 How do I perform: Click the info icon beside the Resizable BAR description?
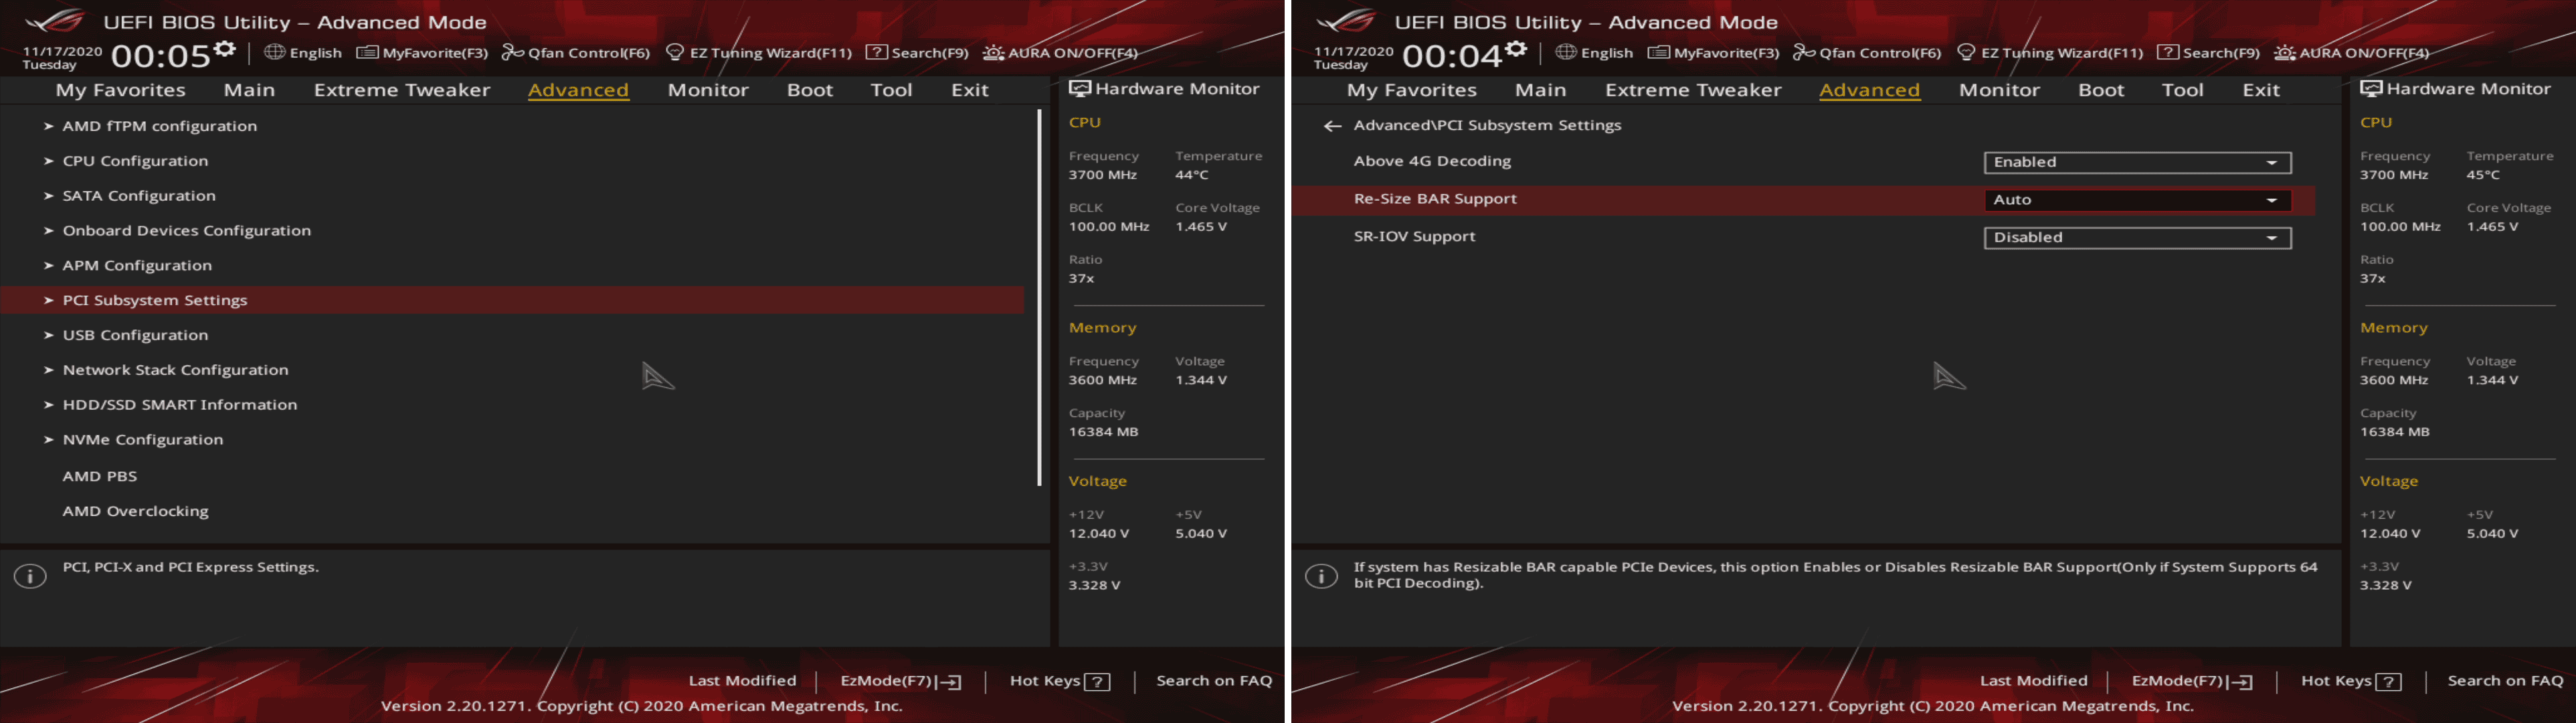click(x=1321, y=576)
